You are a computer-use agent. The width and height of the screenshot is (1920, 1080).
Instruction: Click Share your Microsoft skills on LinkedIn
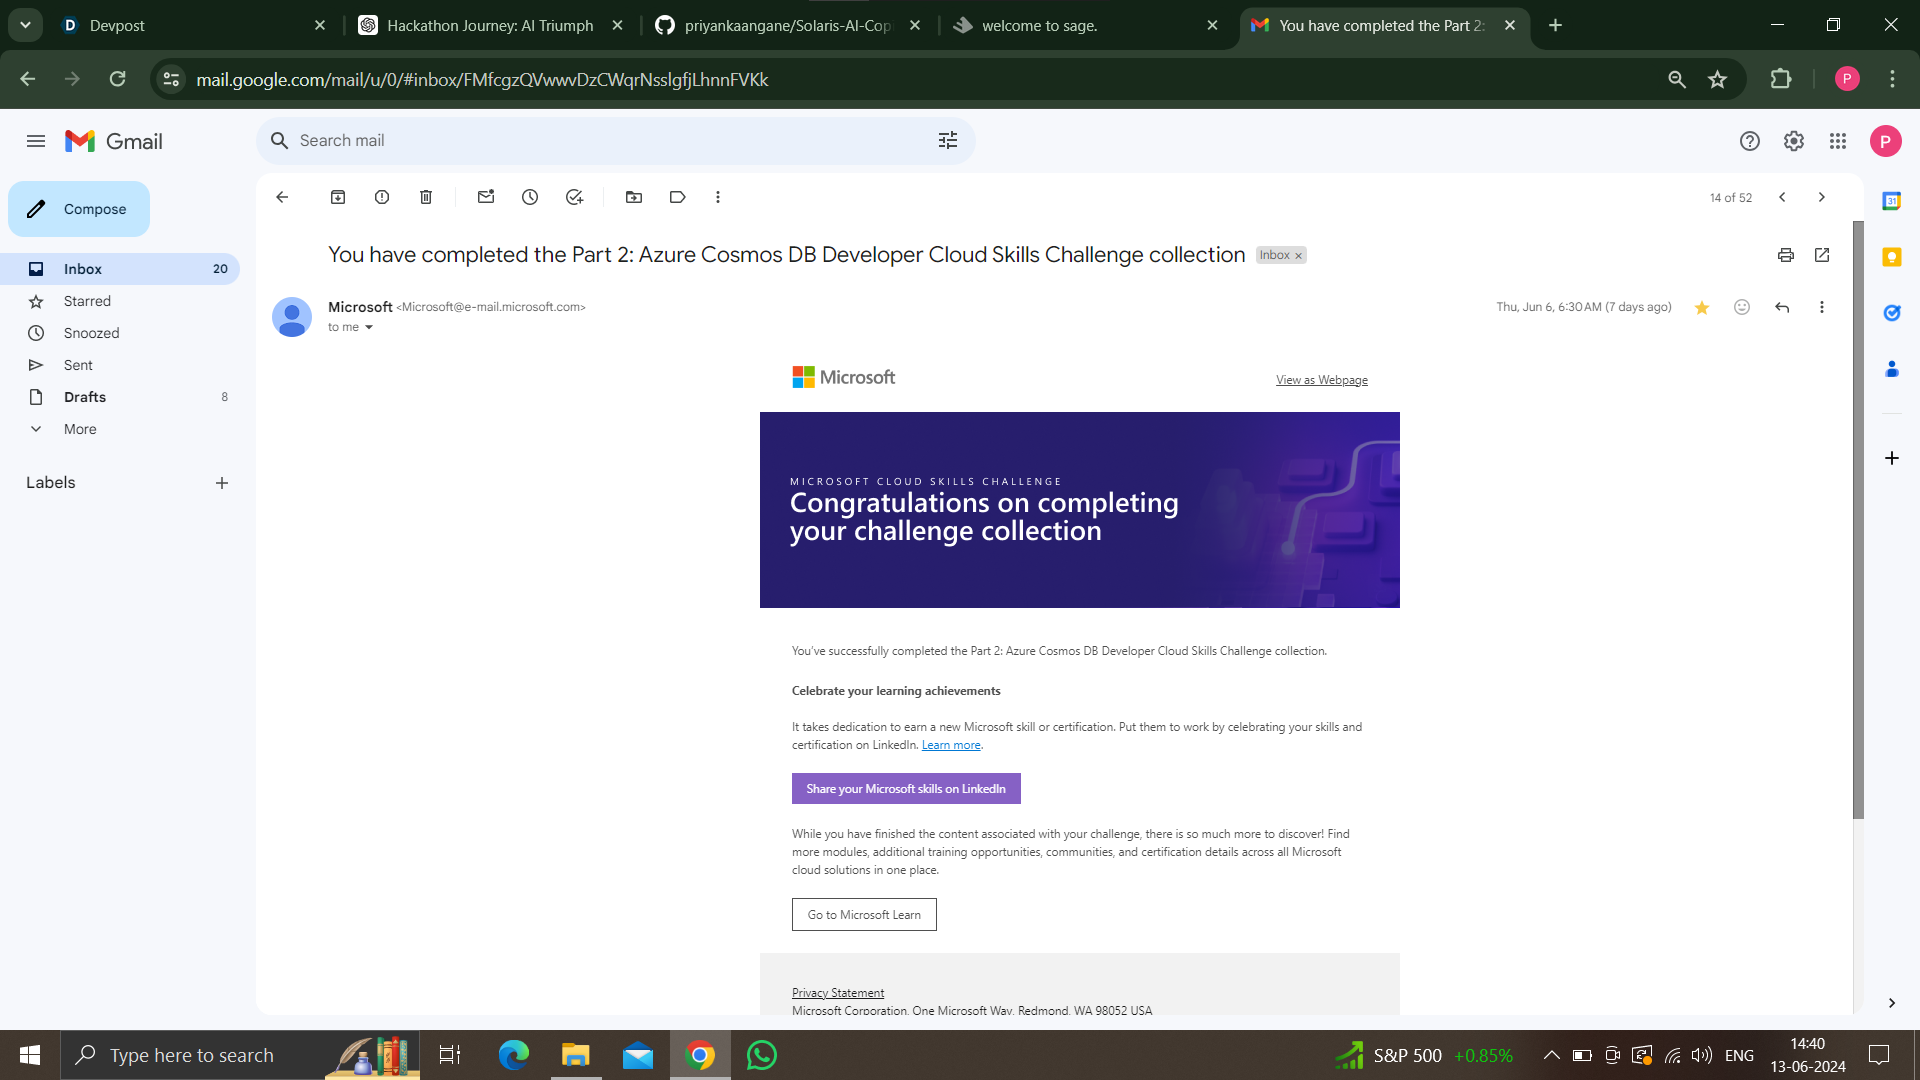coord(906,789)
